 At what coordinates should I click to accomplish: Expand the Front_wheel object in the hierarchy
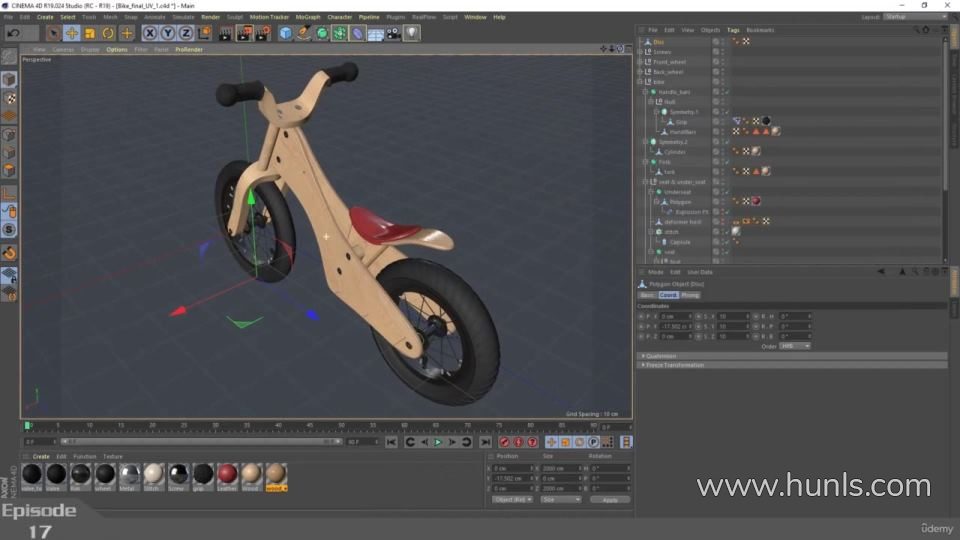point(640,62)
